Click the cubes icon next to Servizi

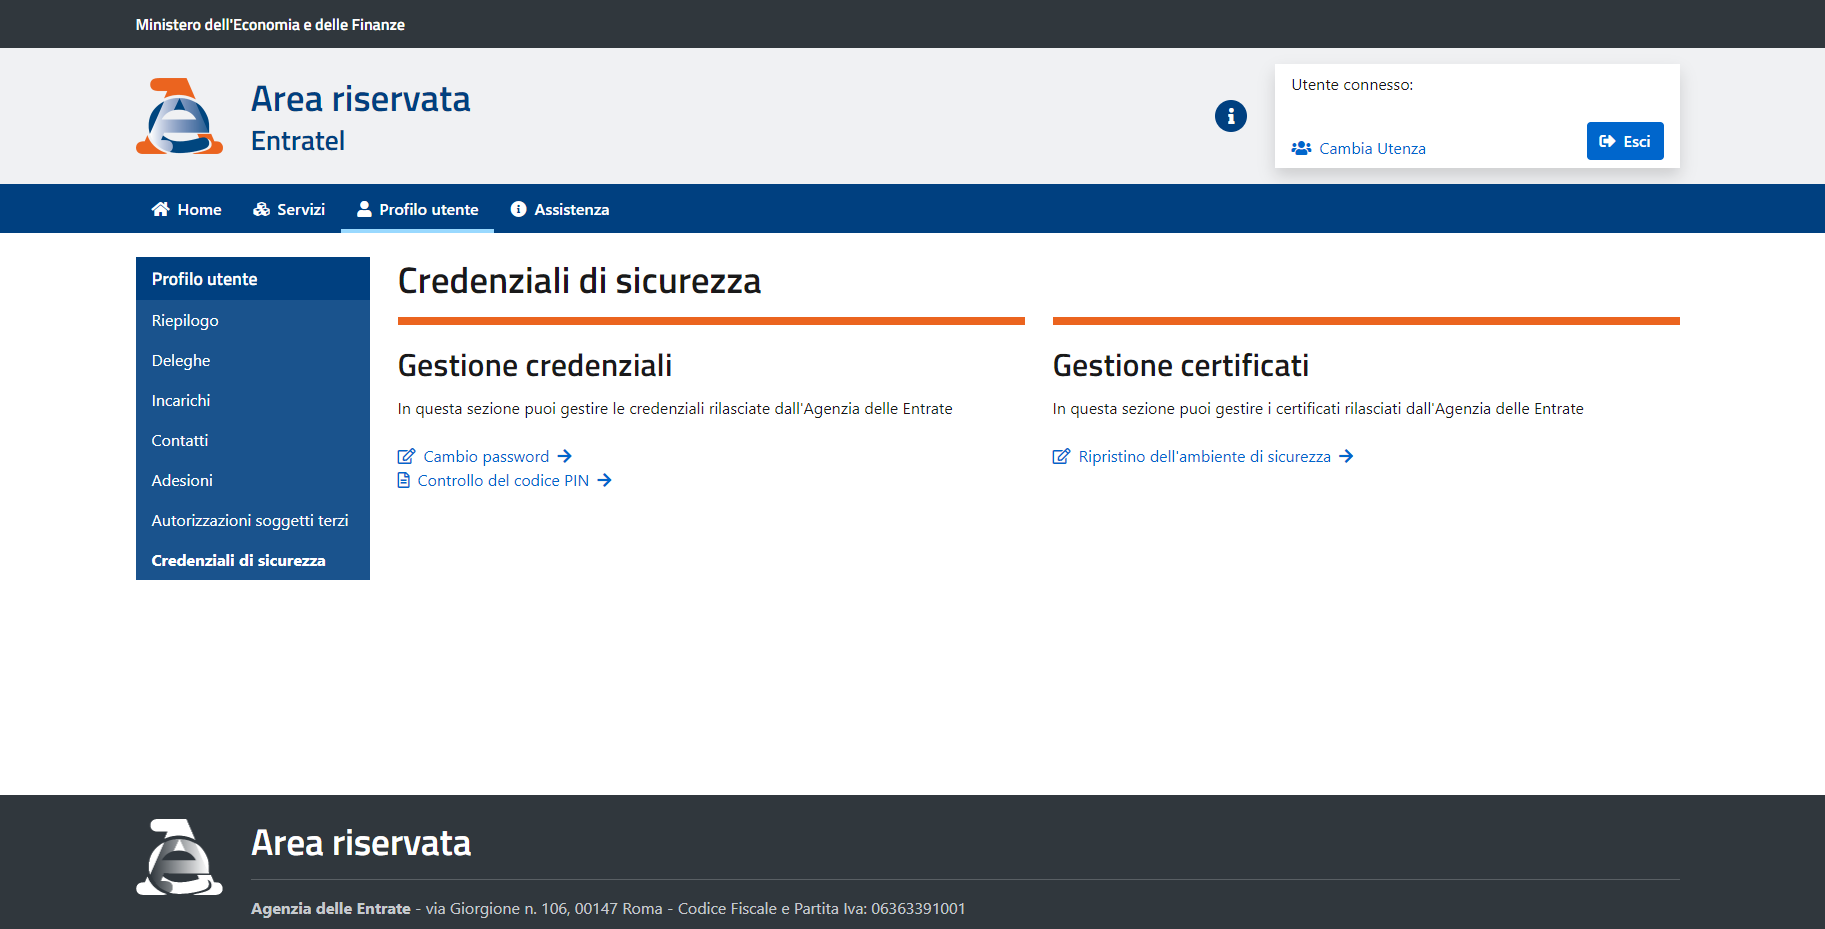[262, 209]
